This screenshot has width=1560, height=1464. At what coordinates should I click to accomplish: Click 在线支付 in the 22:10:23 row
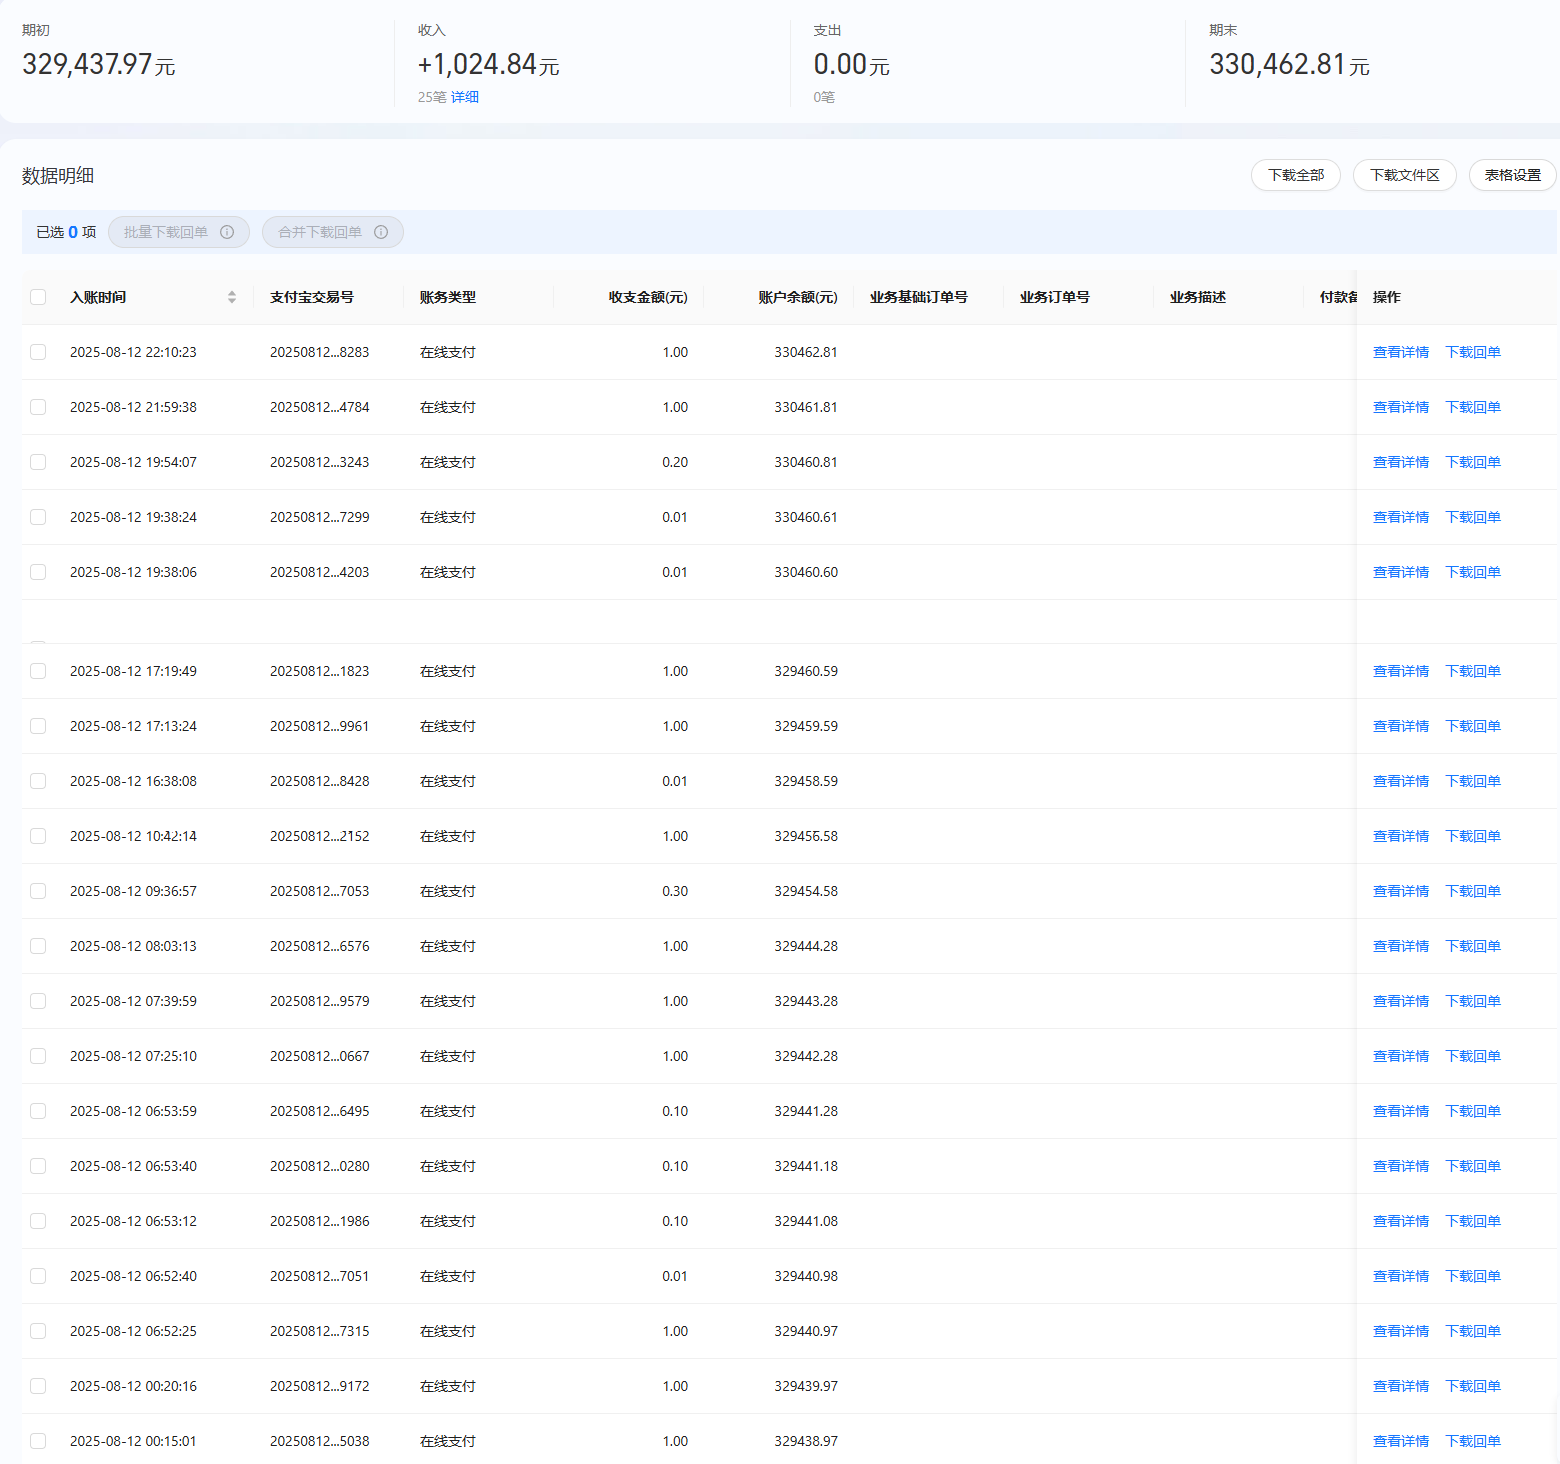pos(448,352)
